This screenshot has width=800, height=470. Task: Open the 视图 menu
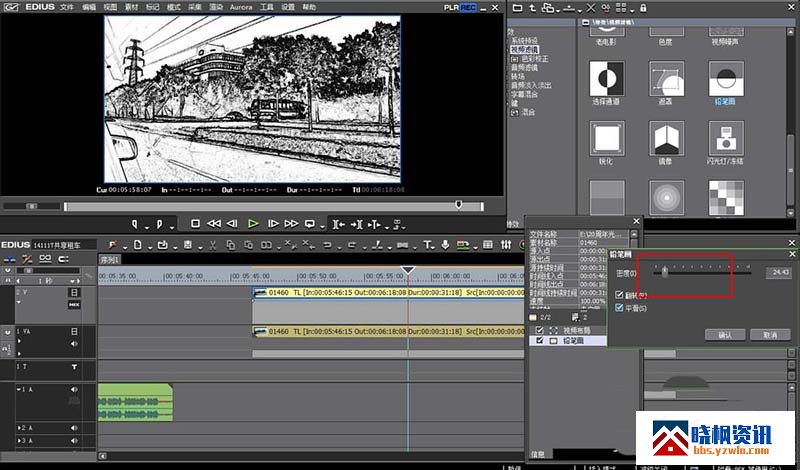click(110, 7)
